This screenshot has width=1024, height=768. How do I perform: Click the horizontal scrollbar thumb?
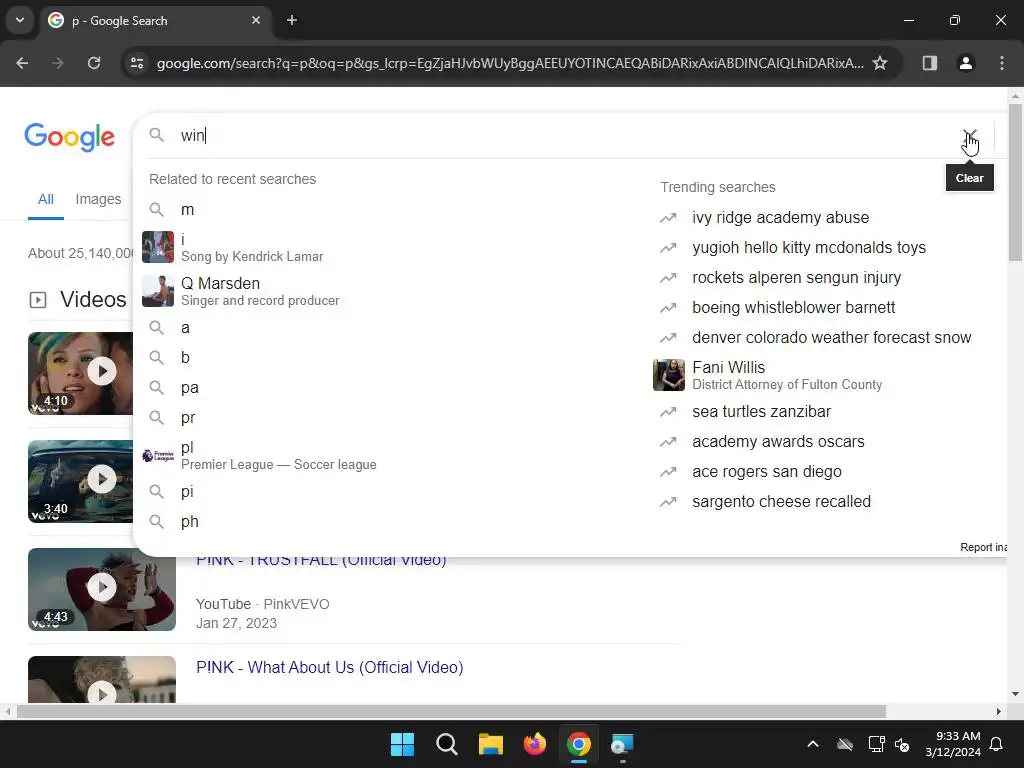[451, 711]
